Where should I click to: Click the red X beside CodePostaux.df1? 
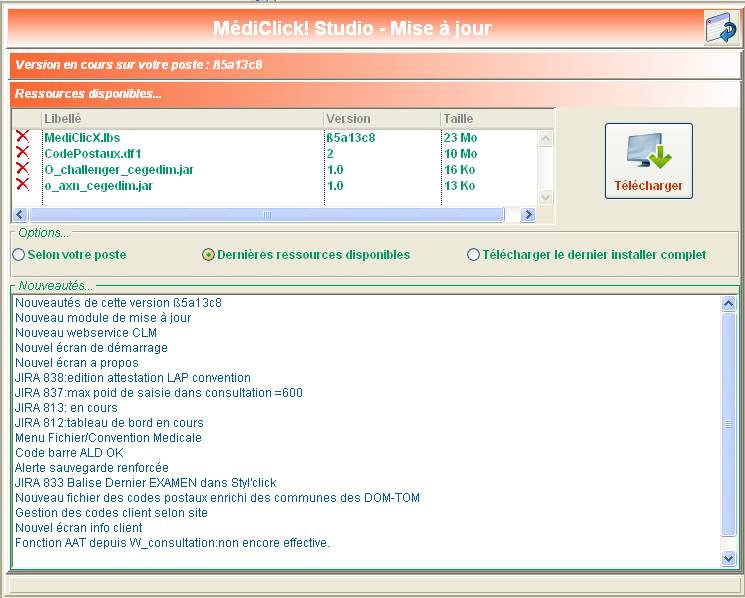coord(22,153)
